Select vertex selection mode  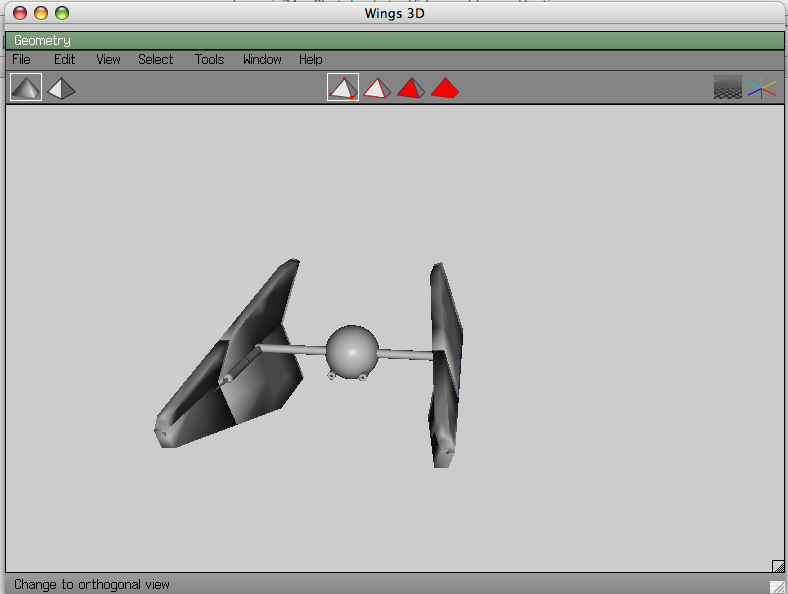tap(343, 88)
